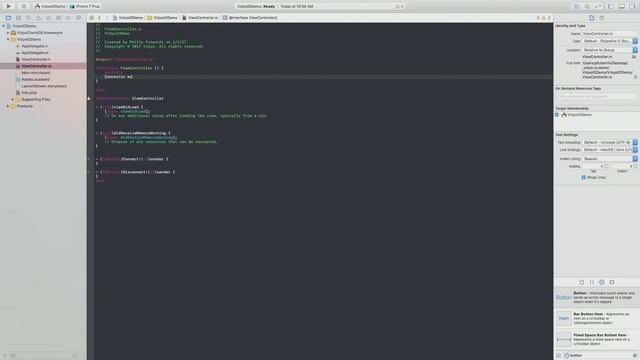
Task: Show the File Template library
Action: [582, 282]
